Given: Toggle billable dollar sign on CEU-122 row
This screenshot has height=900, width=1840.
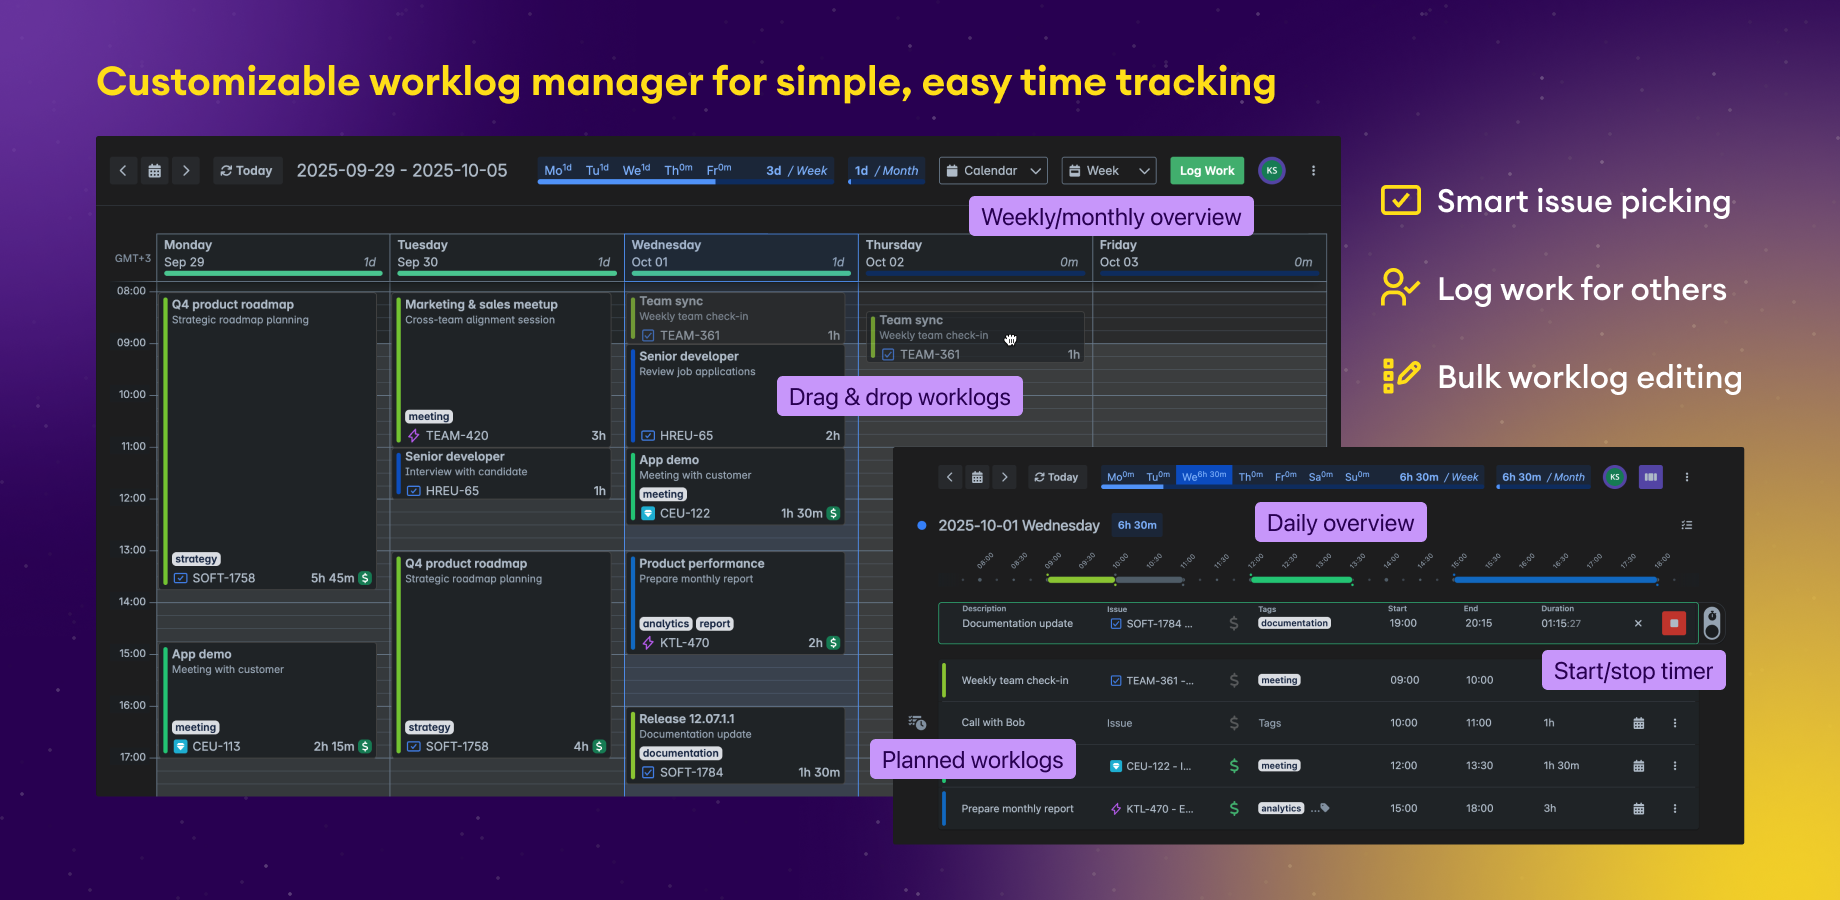Looking at the screenshot, I should [1234, 766].
